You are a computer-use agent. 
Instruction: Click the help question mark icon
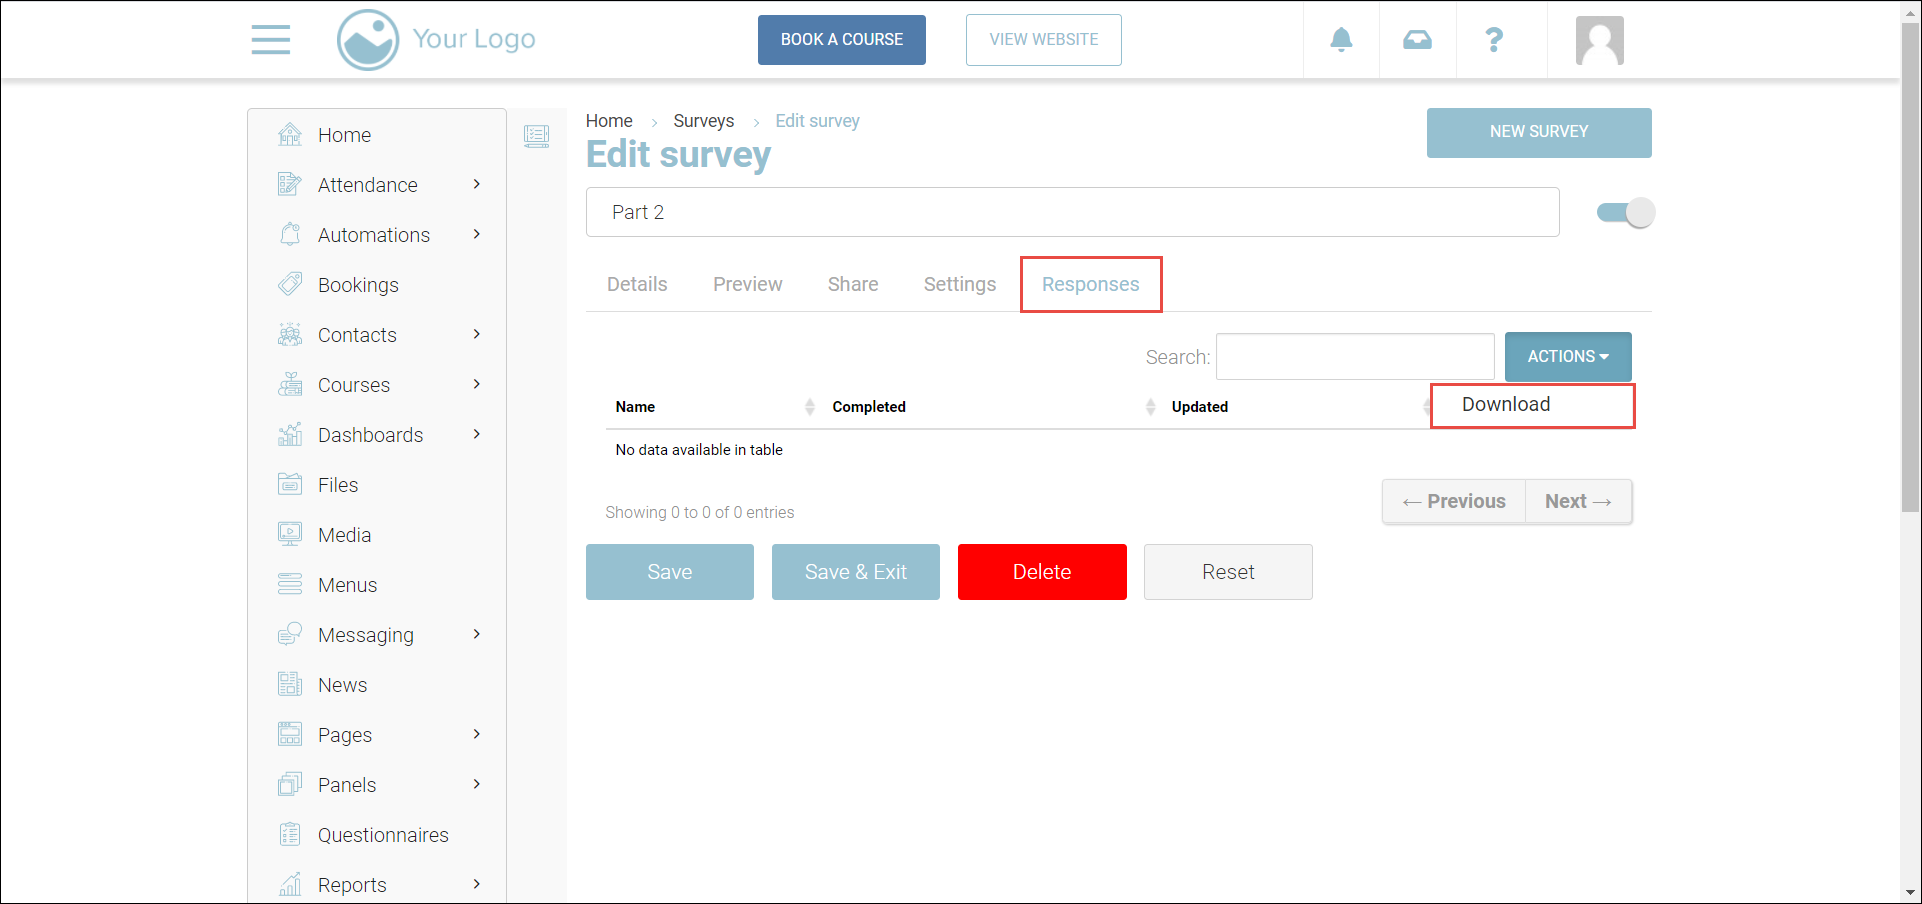point(1494,40)
